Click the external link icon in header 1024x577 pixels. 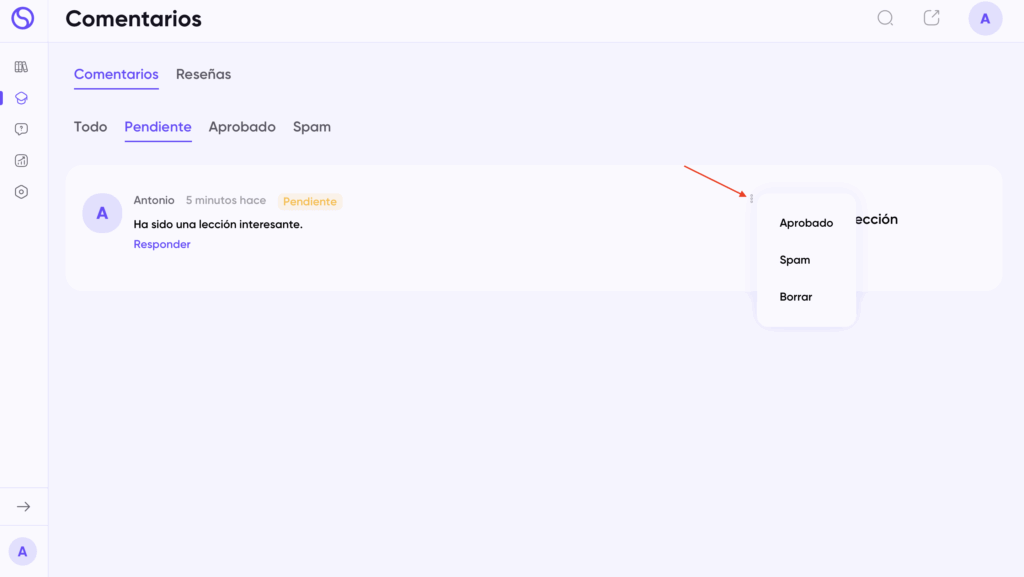pos(931,18)
